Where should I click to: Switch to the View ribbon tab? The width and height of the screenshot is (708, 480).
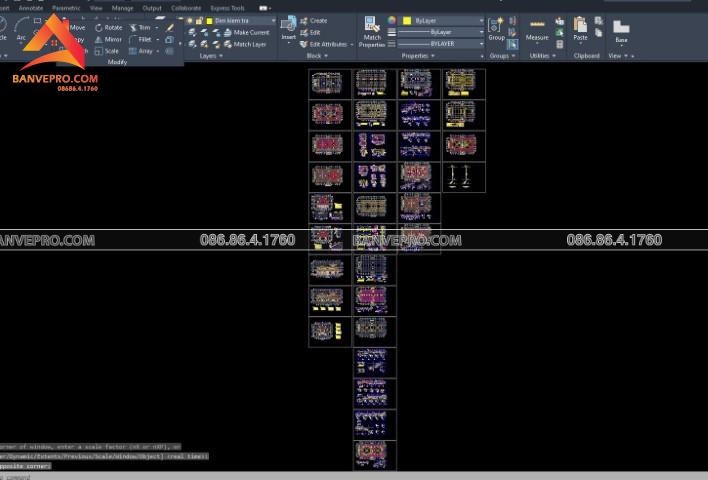pyautogui.click(x=96, y=8)
